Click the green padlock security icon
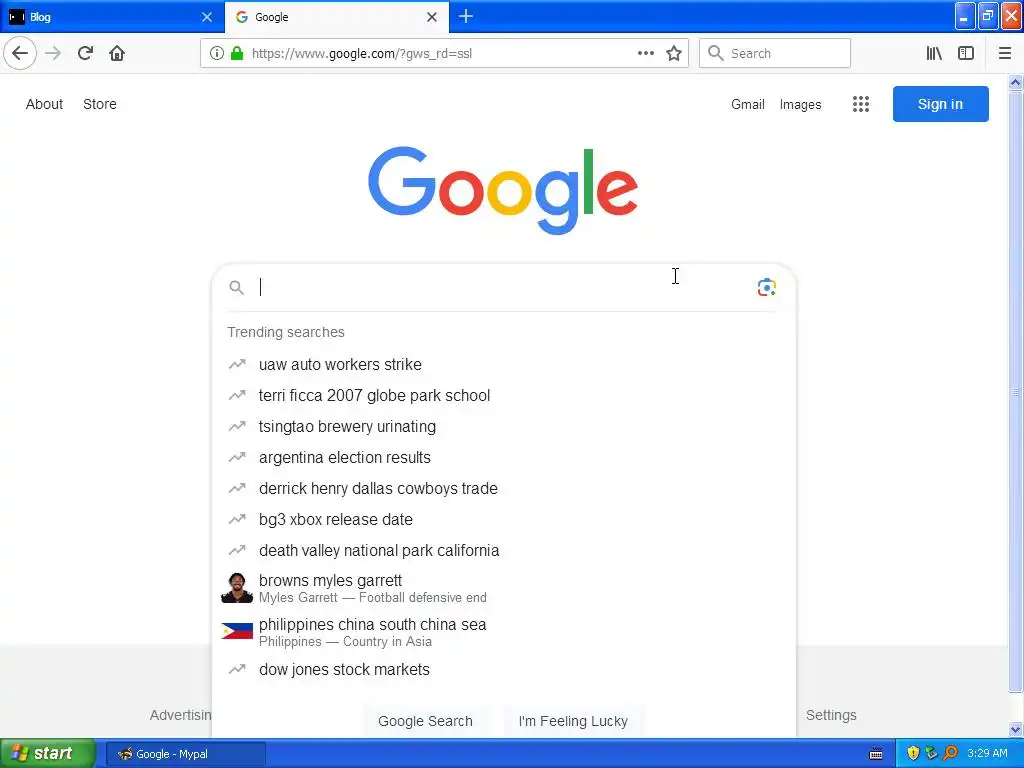Screen dimensions: 1024x768 point(237,54)
